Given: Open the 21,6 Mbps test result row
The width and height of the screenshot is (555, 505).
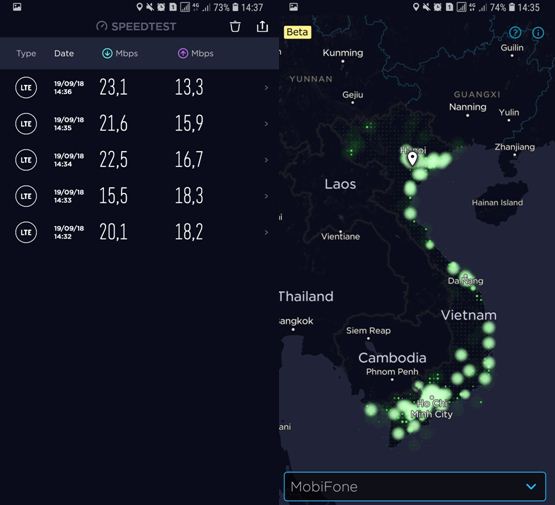Looking at the screenshot, I should (x=139, y=124).
